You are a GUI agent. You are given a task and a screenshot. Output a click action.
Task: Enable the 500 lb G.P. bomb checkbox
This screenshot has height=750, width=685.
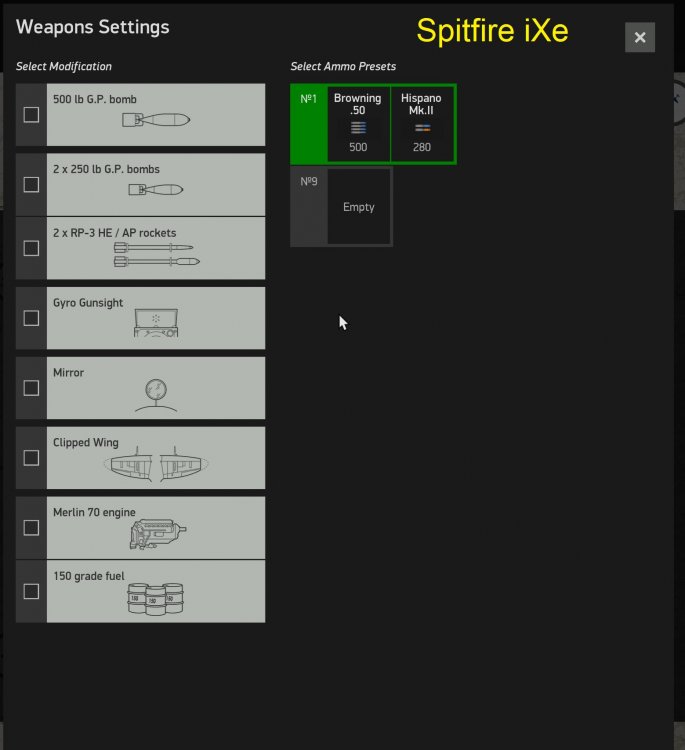(x=31, y=115)
